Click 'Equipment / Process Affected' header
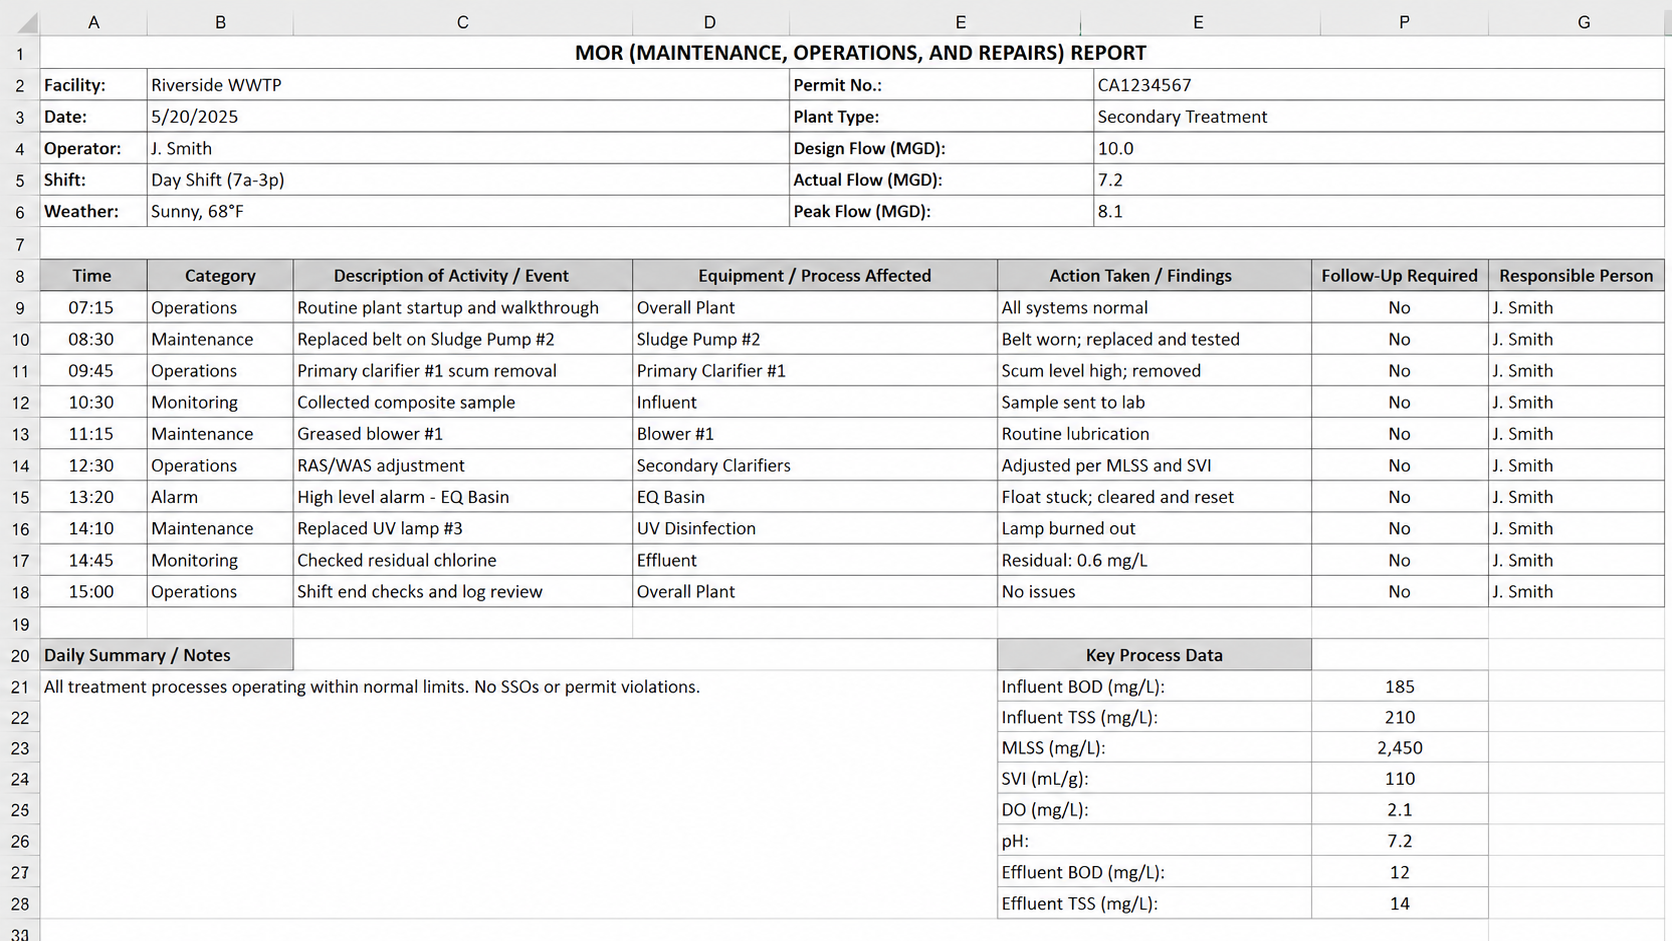 click(x=814, y=275)
